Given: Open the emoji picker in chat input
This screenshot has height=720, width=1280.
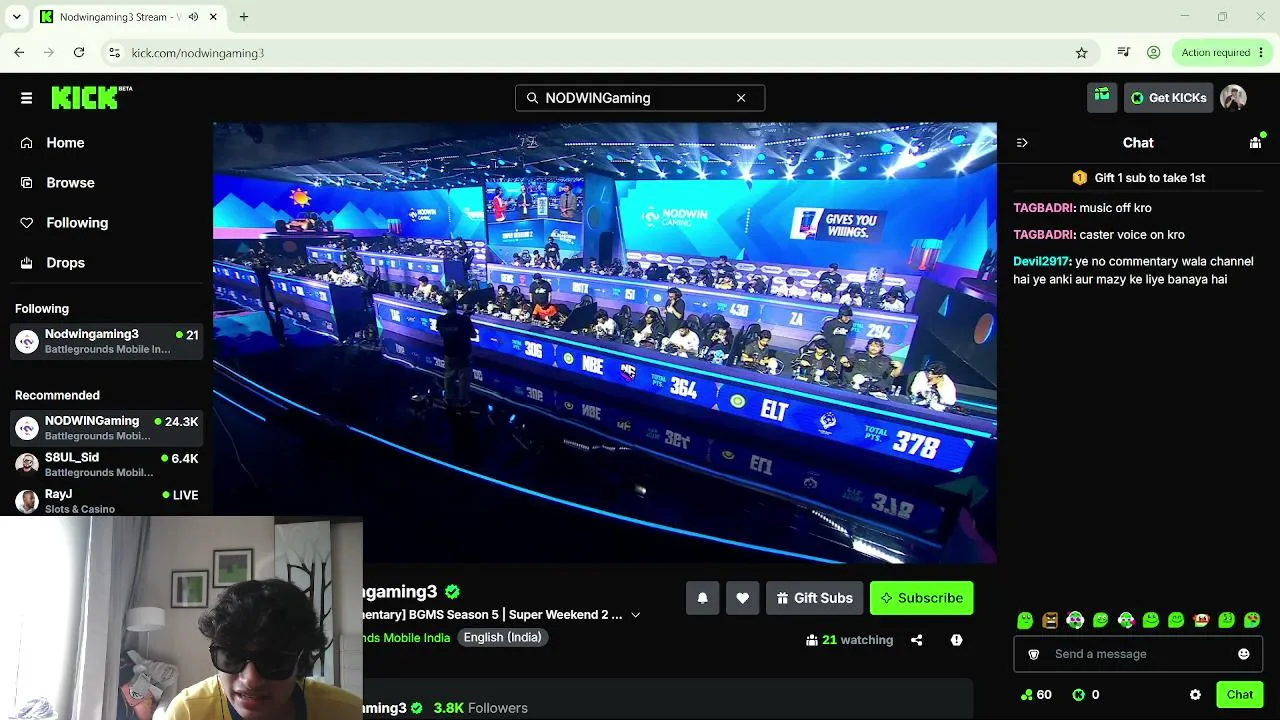Looking at the screenshot, I should coord(1244,654).
